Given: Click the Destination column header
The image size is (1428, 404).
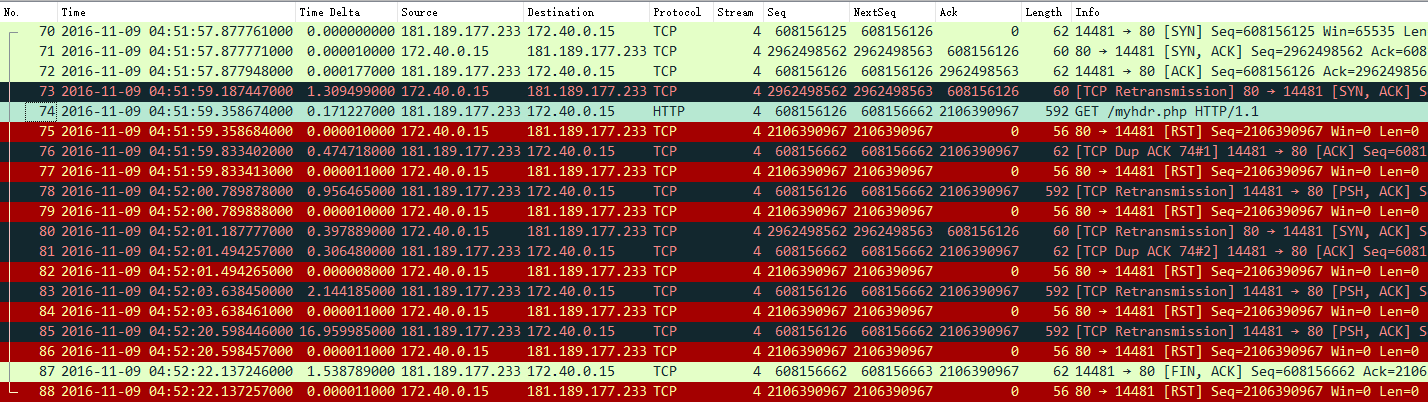Looking at the screenshot, I should (586, 12).
